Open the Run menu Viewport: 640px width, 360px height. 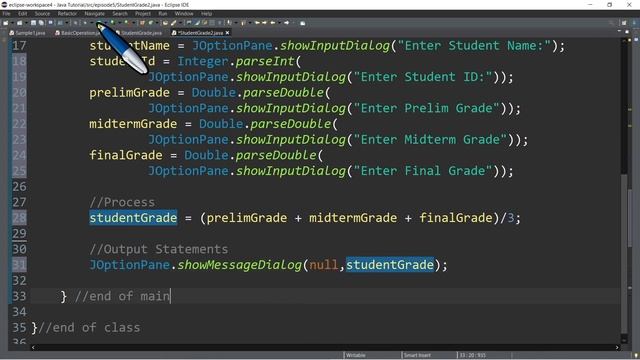tap(162, 13)
